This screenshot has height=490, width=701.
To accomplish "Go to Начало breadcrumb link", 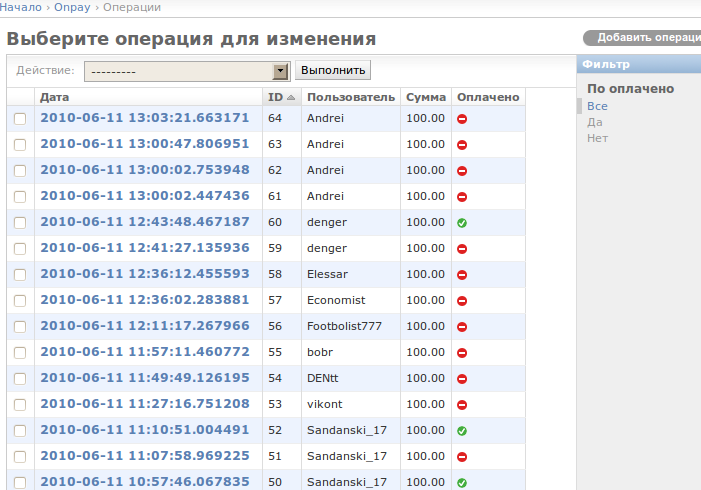I will (21, 7).
